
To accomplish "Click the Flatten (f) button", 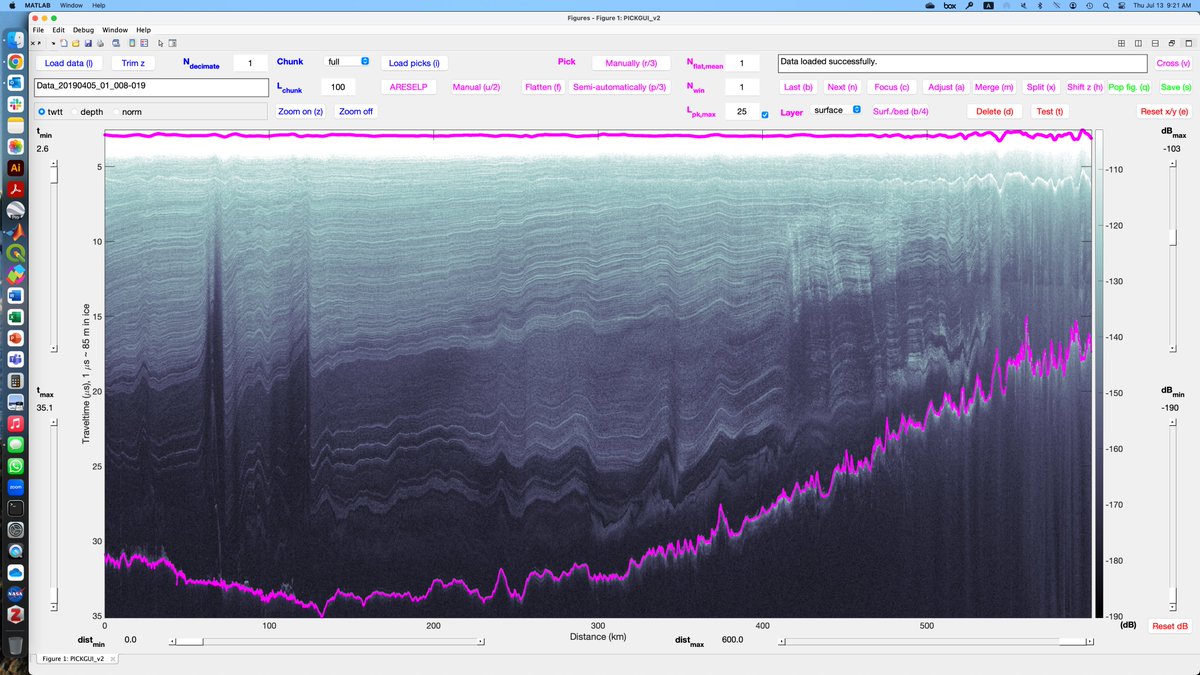I will 544,87.
